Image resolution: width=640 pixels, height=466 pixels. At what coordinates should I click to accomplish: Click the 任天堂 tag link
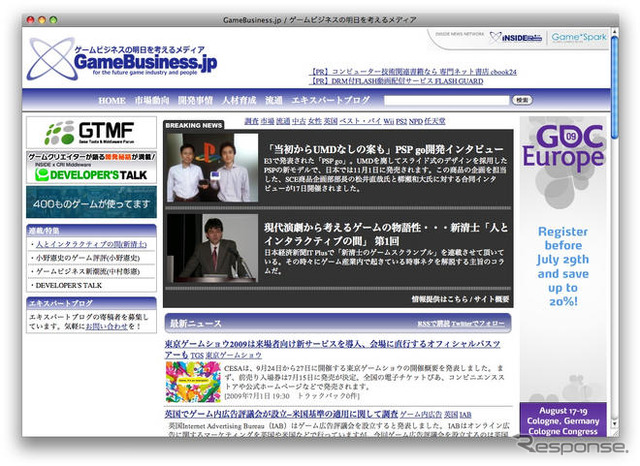click(x=435, y=121)
